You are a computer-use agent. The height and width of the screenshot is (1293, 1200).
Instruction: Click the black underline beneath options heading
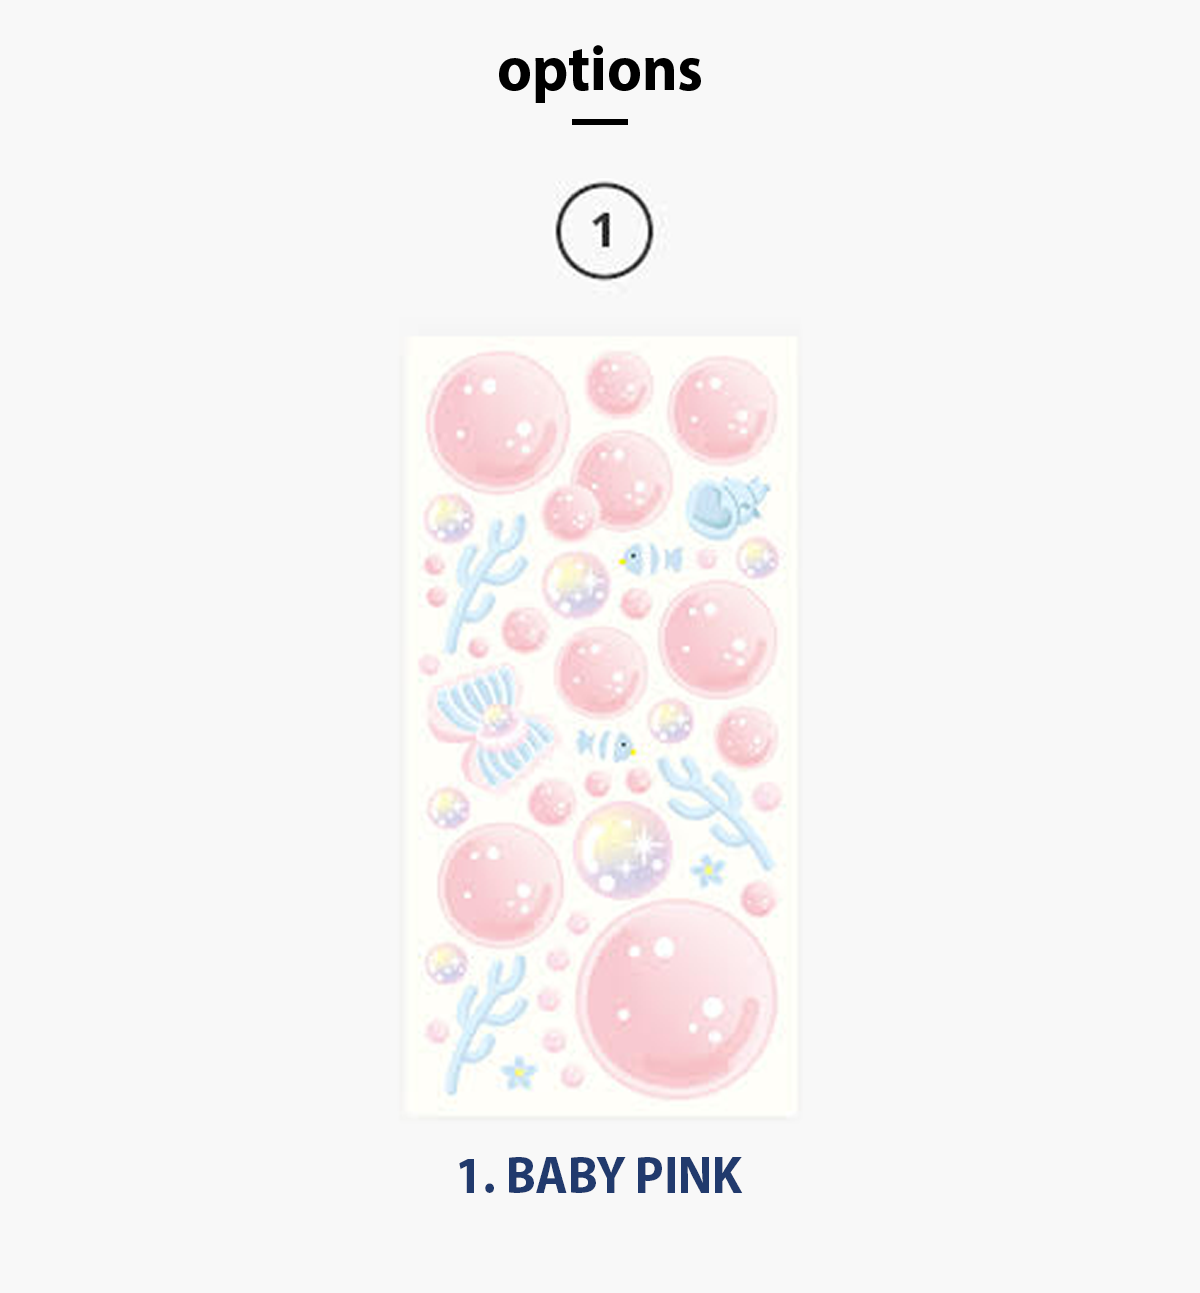(600, 122)
